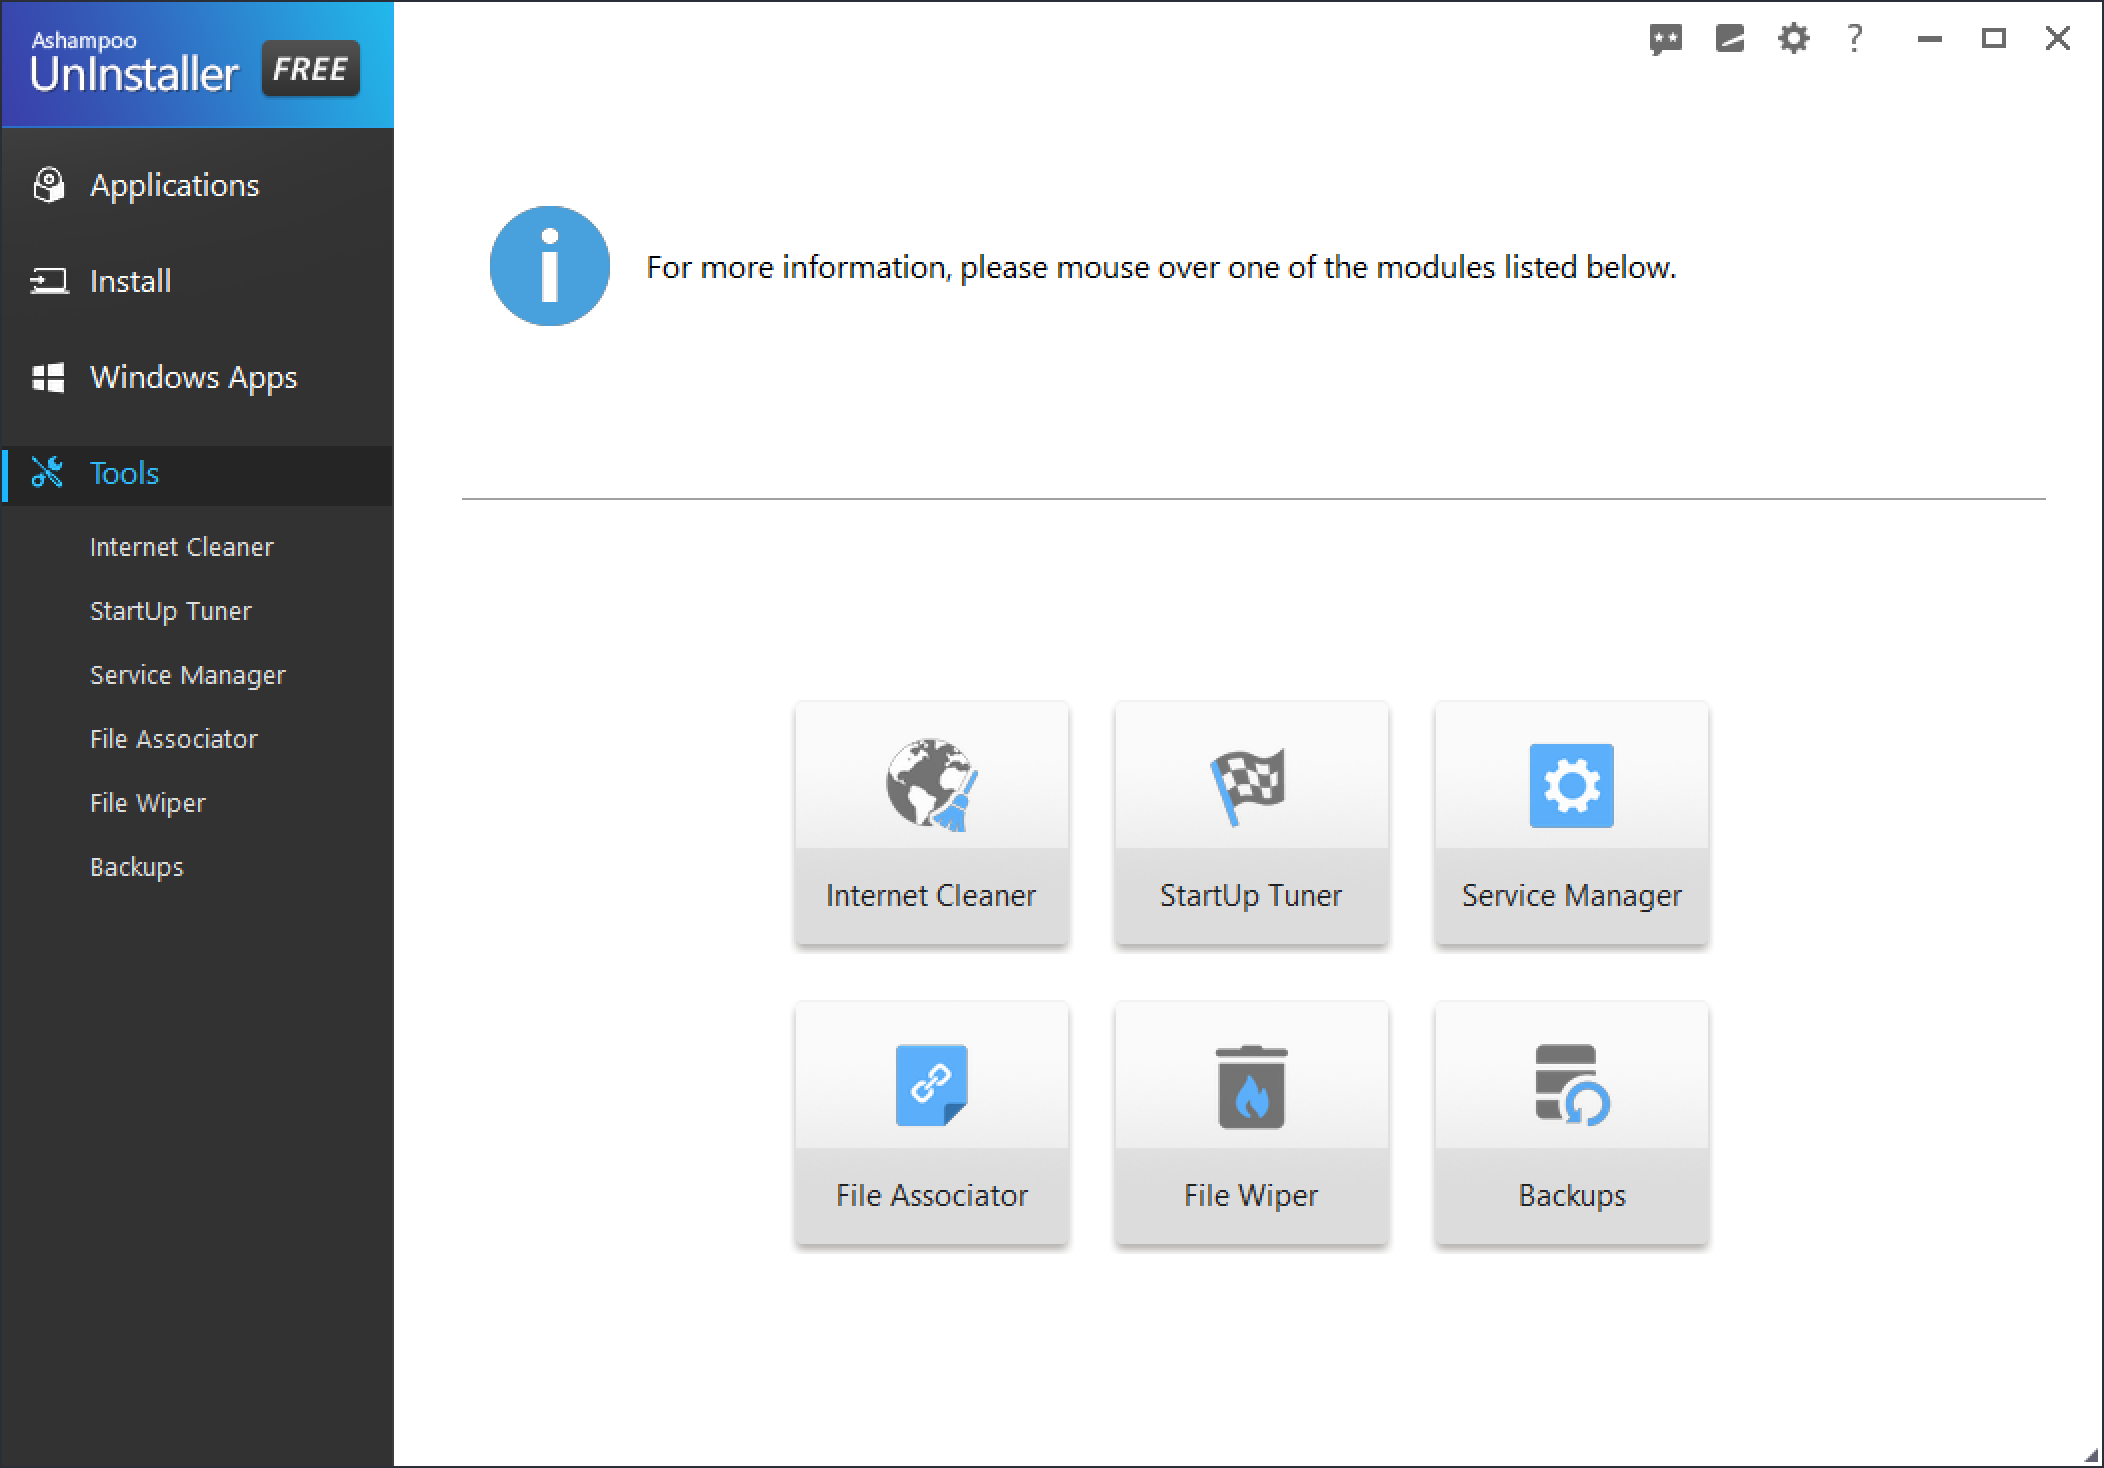
Task: Click the StartUp Tuner tile label
Action: [x=1251, y=895]
